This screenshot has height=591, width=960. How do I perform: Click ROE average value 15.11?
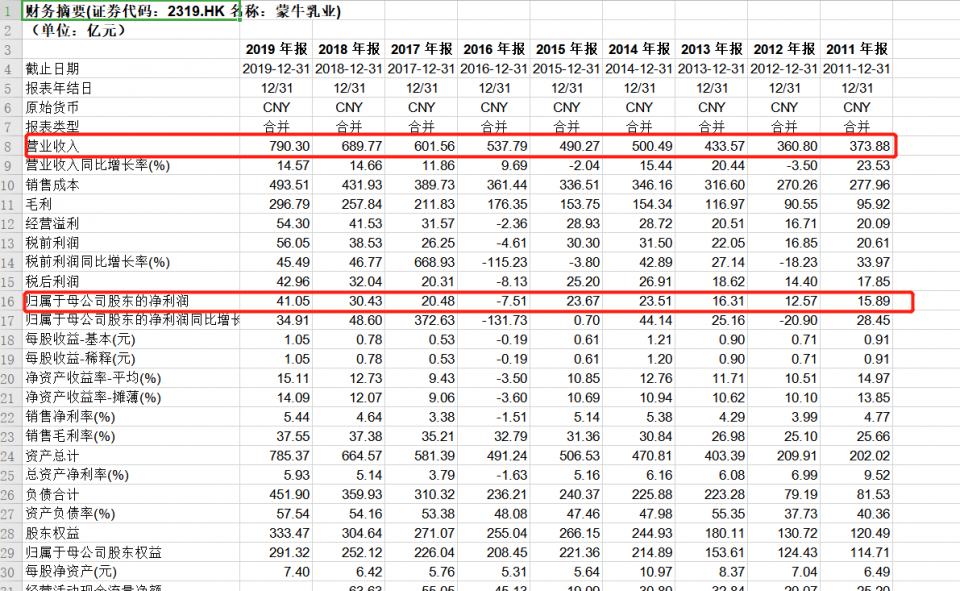(293, 378)
